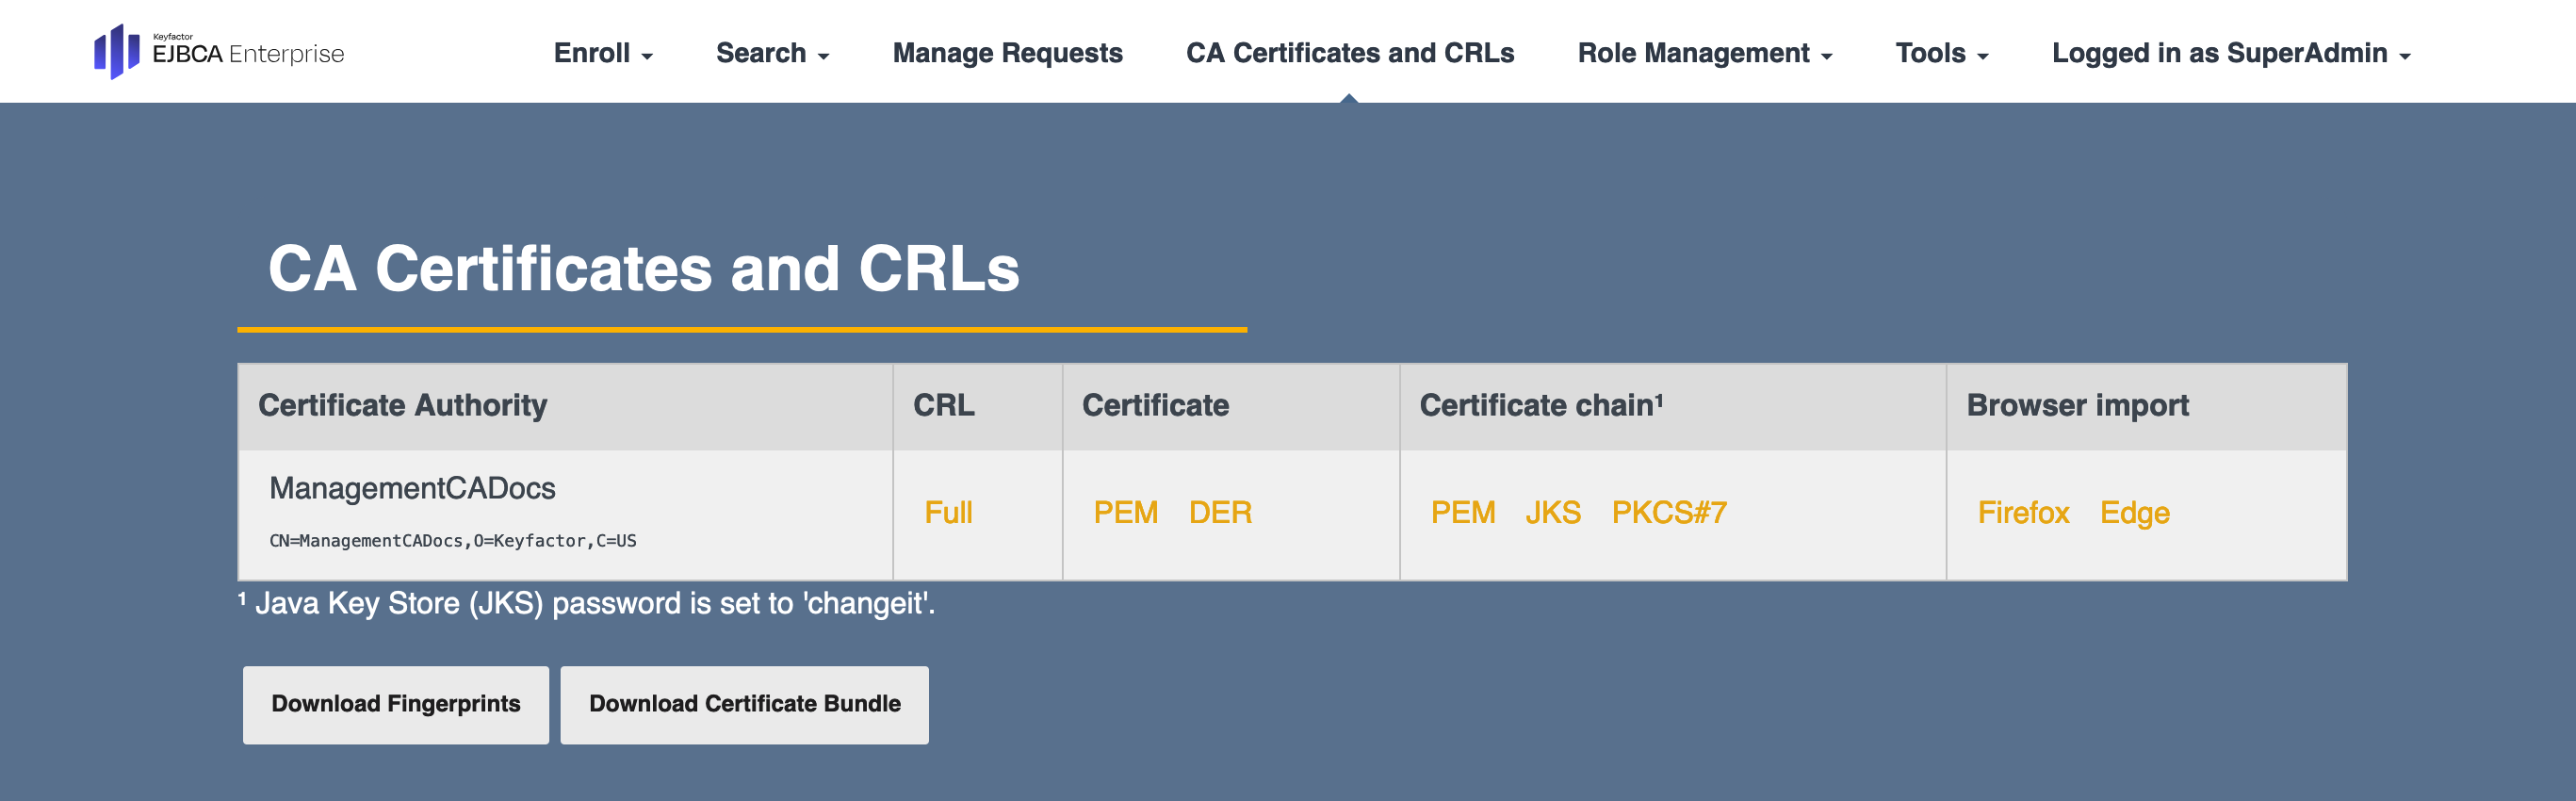2576x801 pixels.
Task: Import CA certificate into Edge
Action: (2134, 513)
